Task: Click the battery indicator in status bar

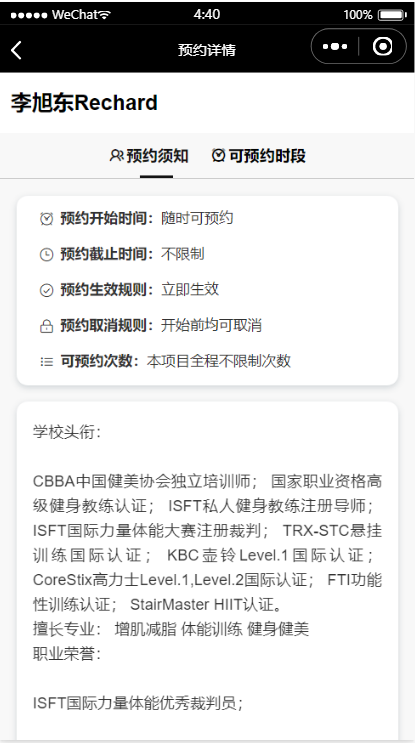Action: click(x=393, y=15)
